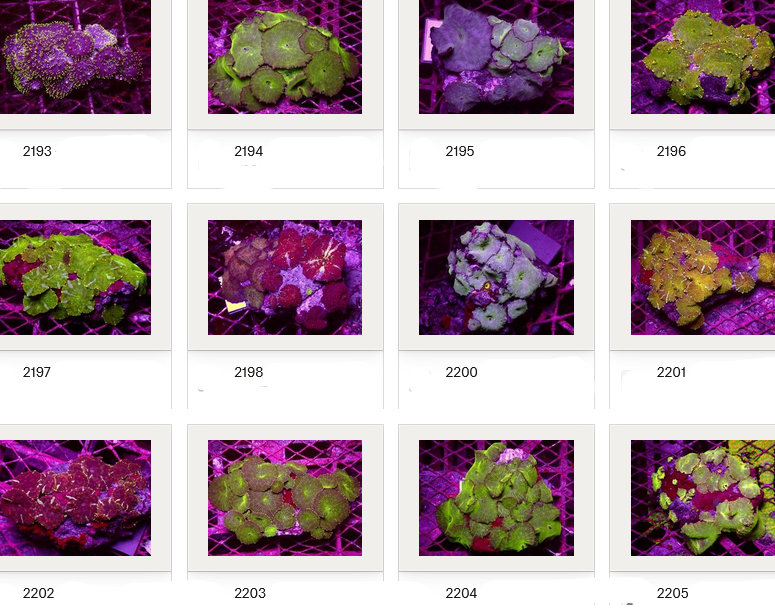This screenshot has width=775, height=610.
Task: Select the 2195 caption text
Action: click(460, 152)
